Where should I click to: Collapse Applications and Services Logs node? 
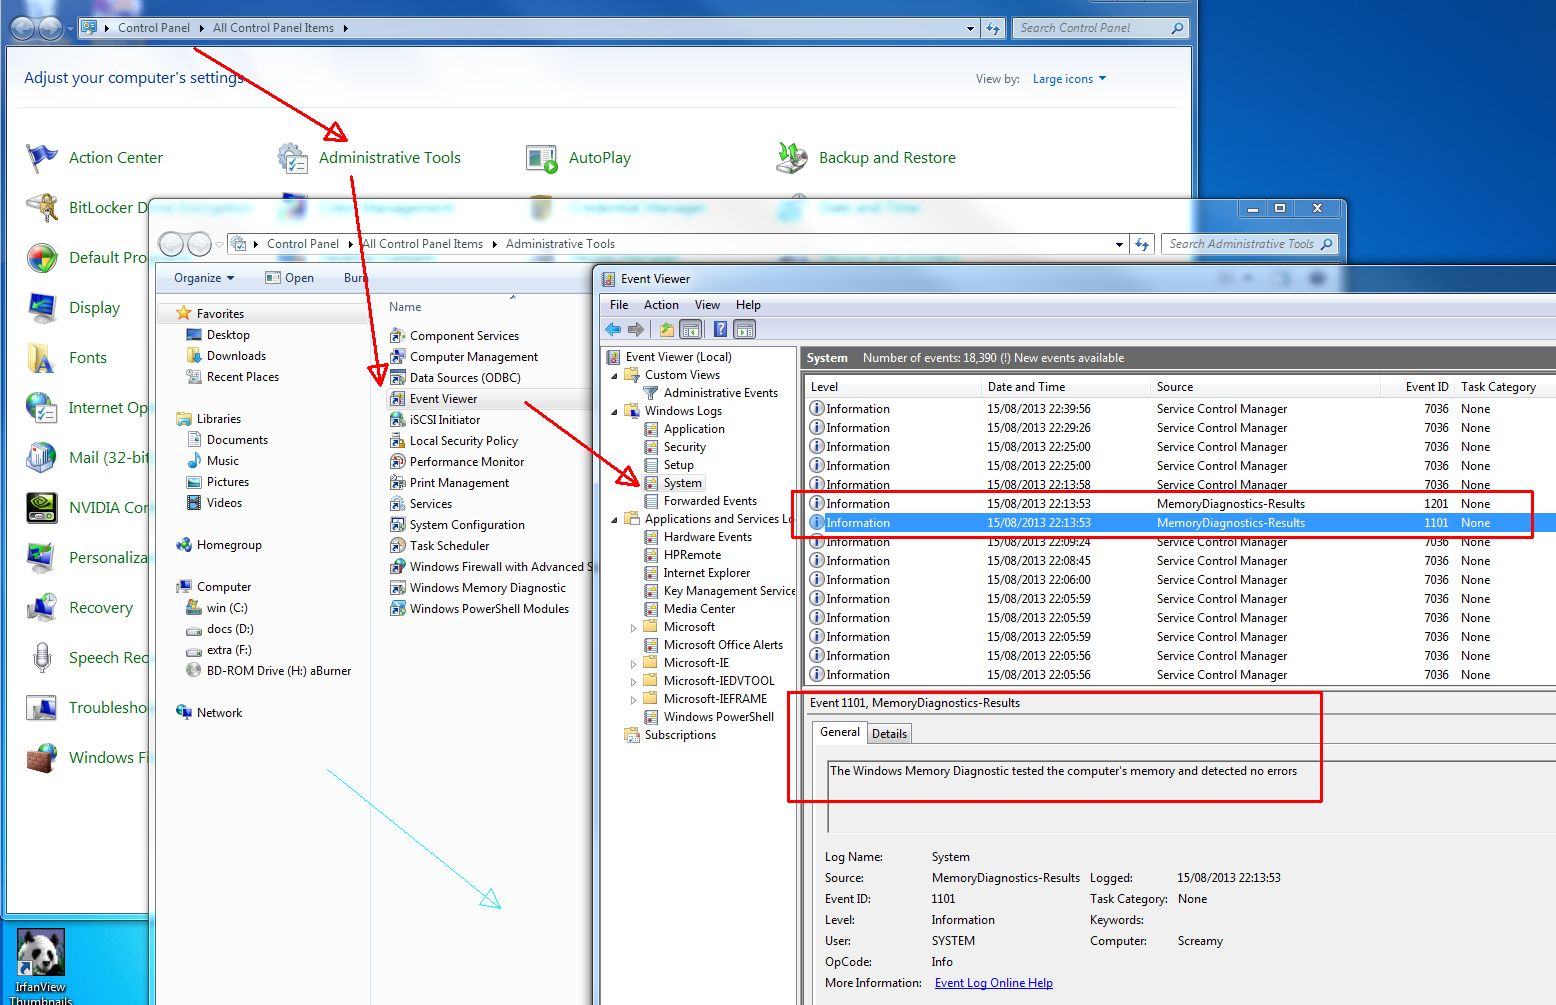pos(615,520)
